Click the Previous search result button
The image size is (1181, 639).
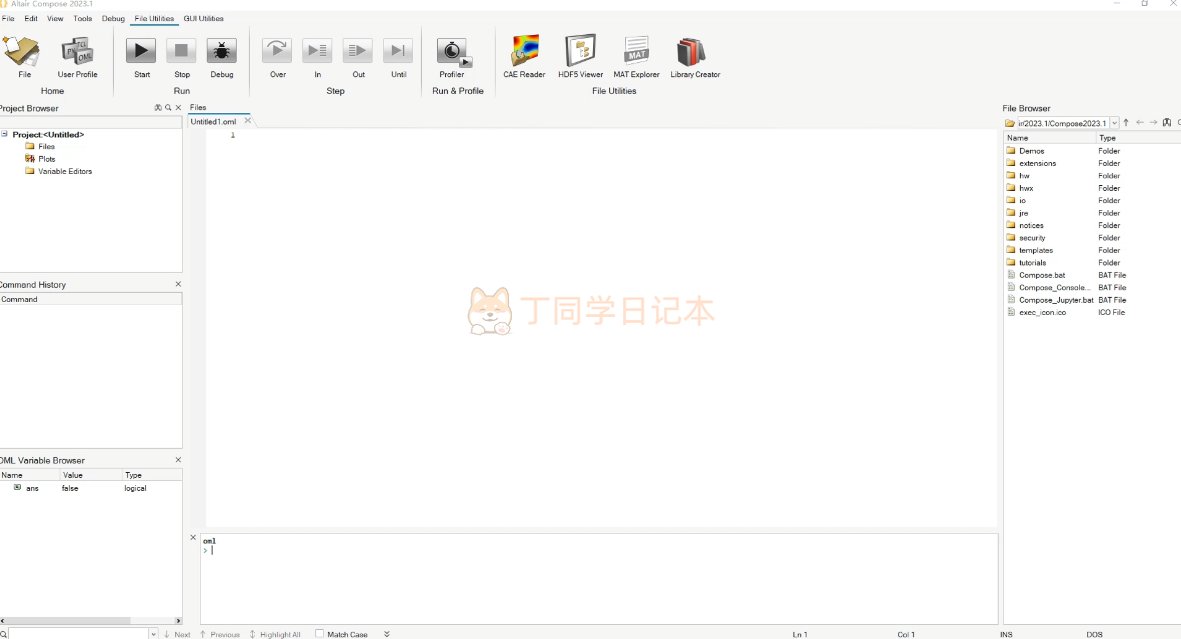219,634
